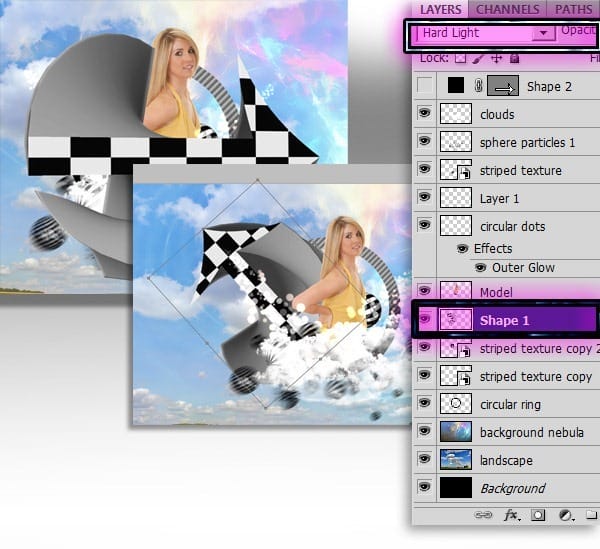
Task: Hide the landscape layer
Action: [425, 460]
